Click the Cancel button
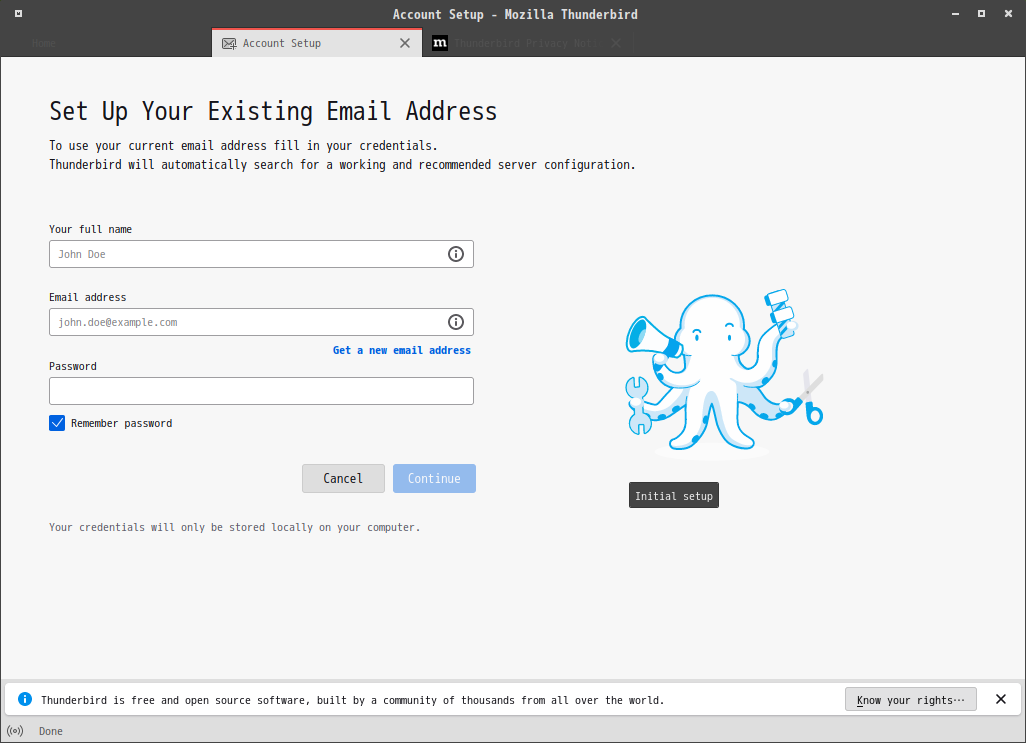This screenshot has width=1026, height=743. (343, 478)
